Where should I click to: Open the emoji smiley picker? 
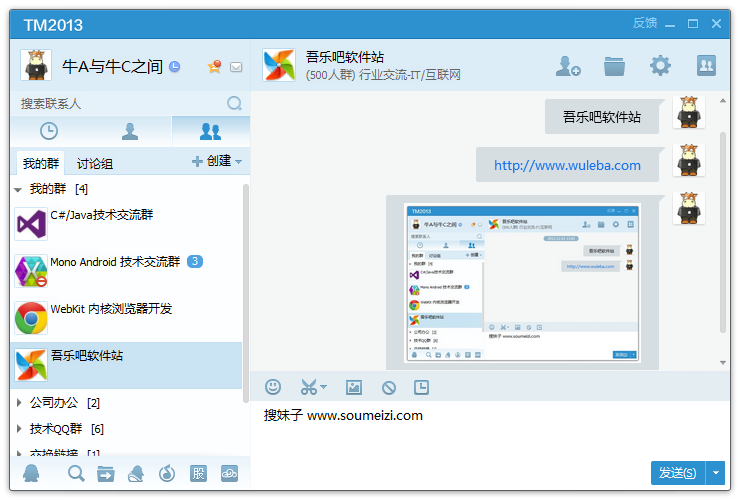point(273,387)
